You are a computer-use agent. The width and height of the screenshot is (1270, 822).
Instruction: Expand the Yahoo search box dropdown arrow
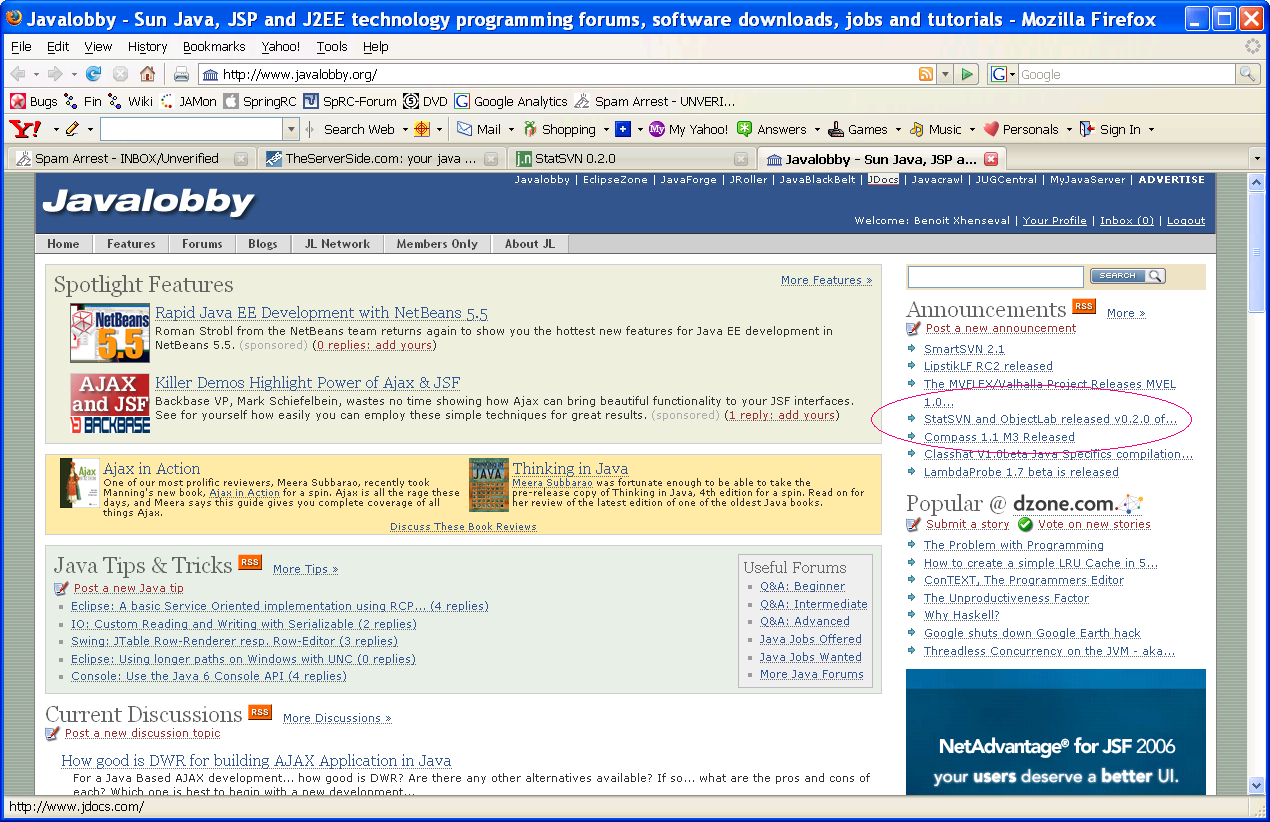(291, 129)
